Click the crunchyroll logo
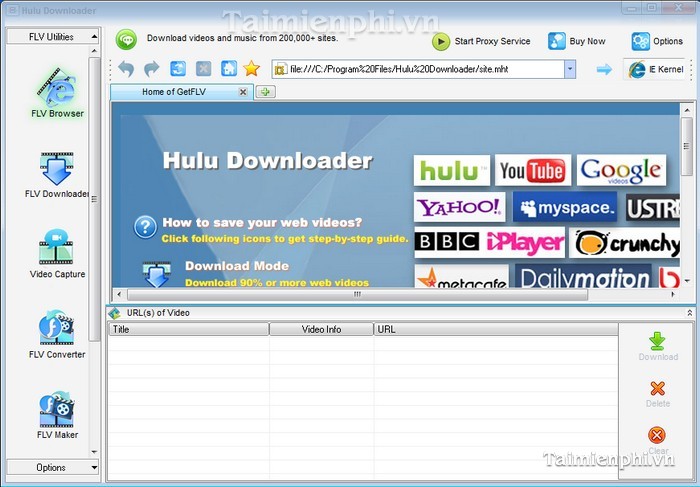This screenshot has width=700, height=487. (x=625, y=242)
